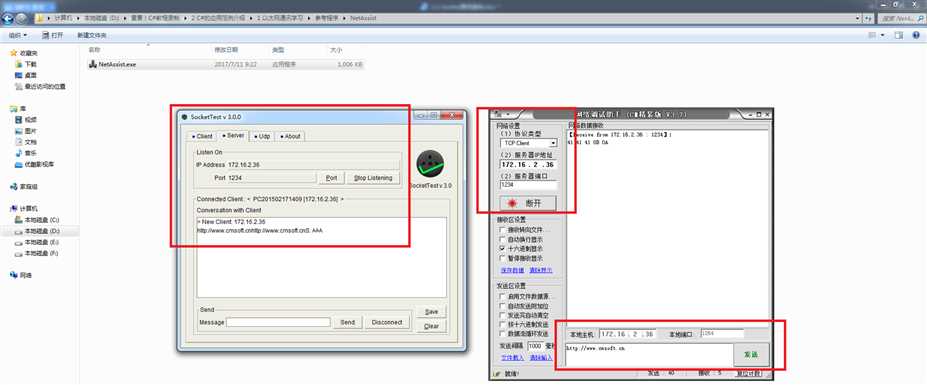Click 文件载入 file load link
Screen dimensions: 927x385
(512, 358)
